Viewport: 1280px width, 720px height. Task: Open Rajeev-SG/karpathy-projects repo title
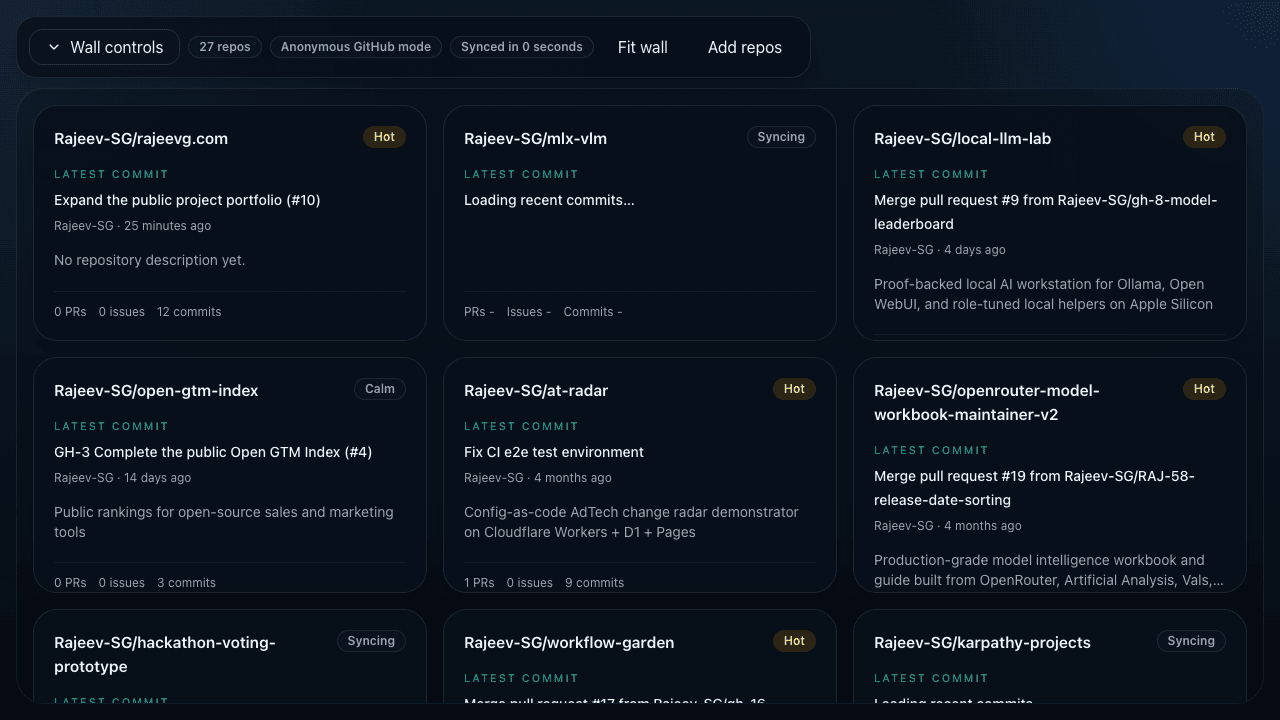click(982, 643)
